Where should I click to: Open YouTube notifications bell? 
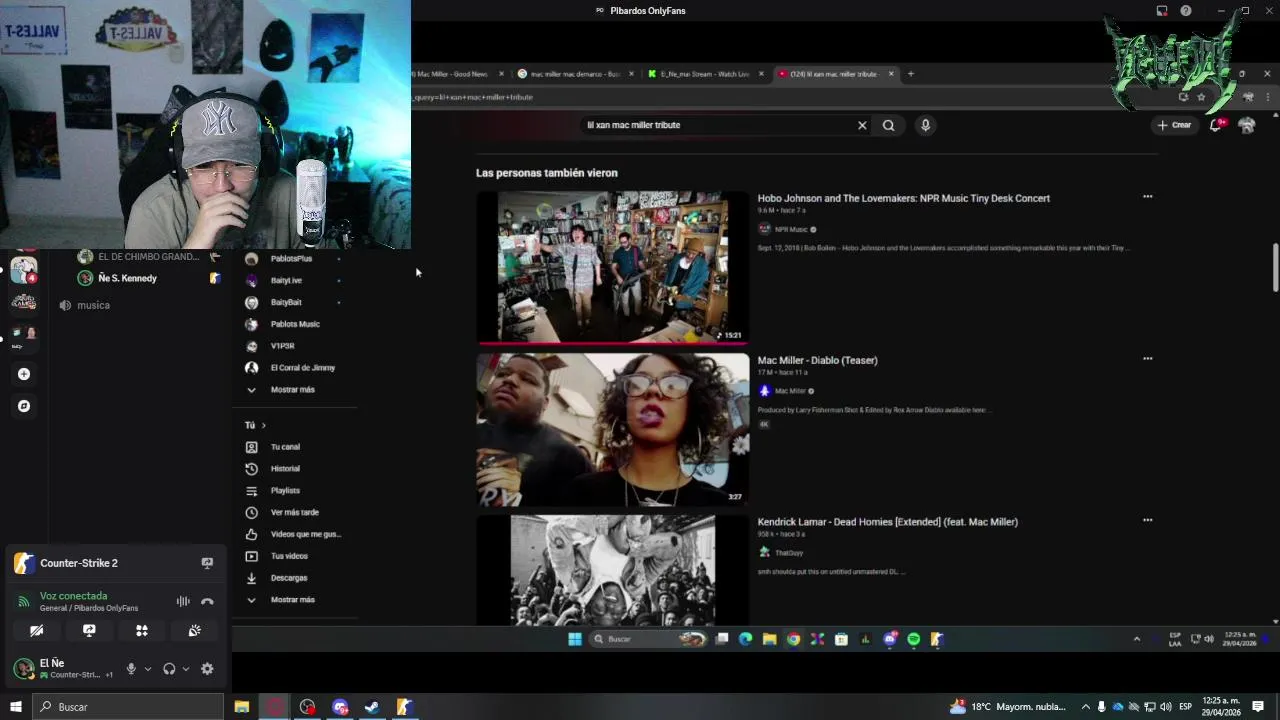click(1216, 125)
